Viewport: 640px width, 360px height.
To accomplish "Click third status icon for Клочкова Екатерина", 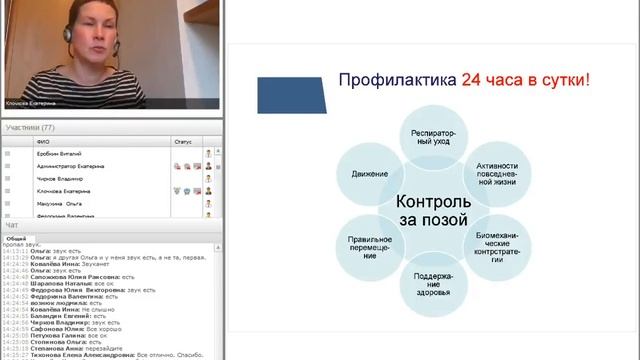I will 197,191.
